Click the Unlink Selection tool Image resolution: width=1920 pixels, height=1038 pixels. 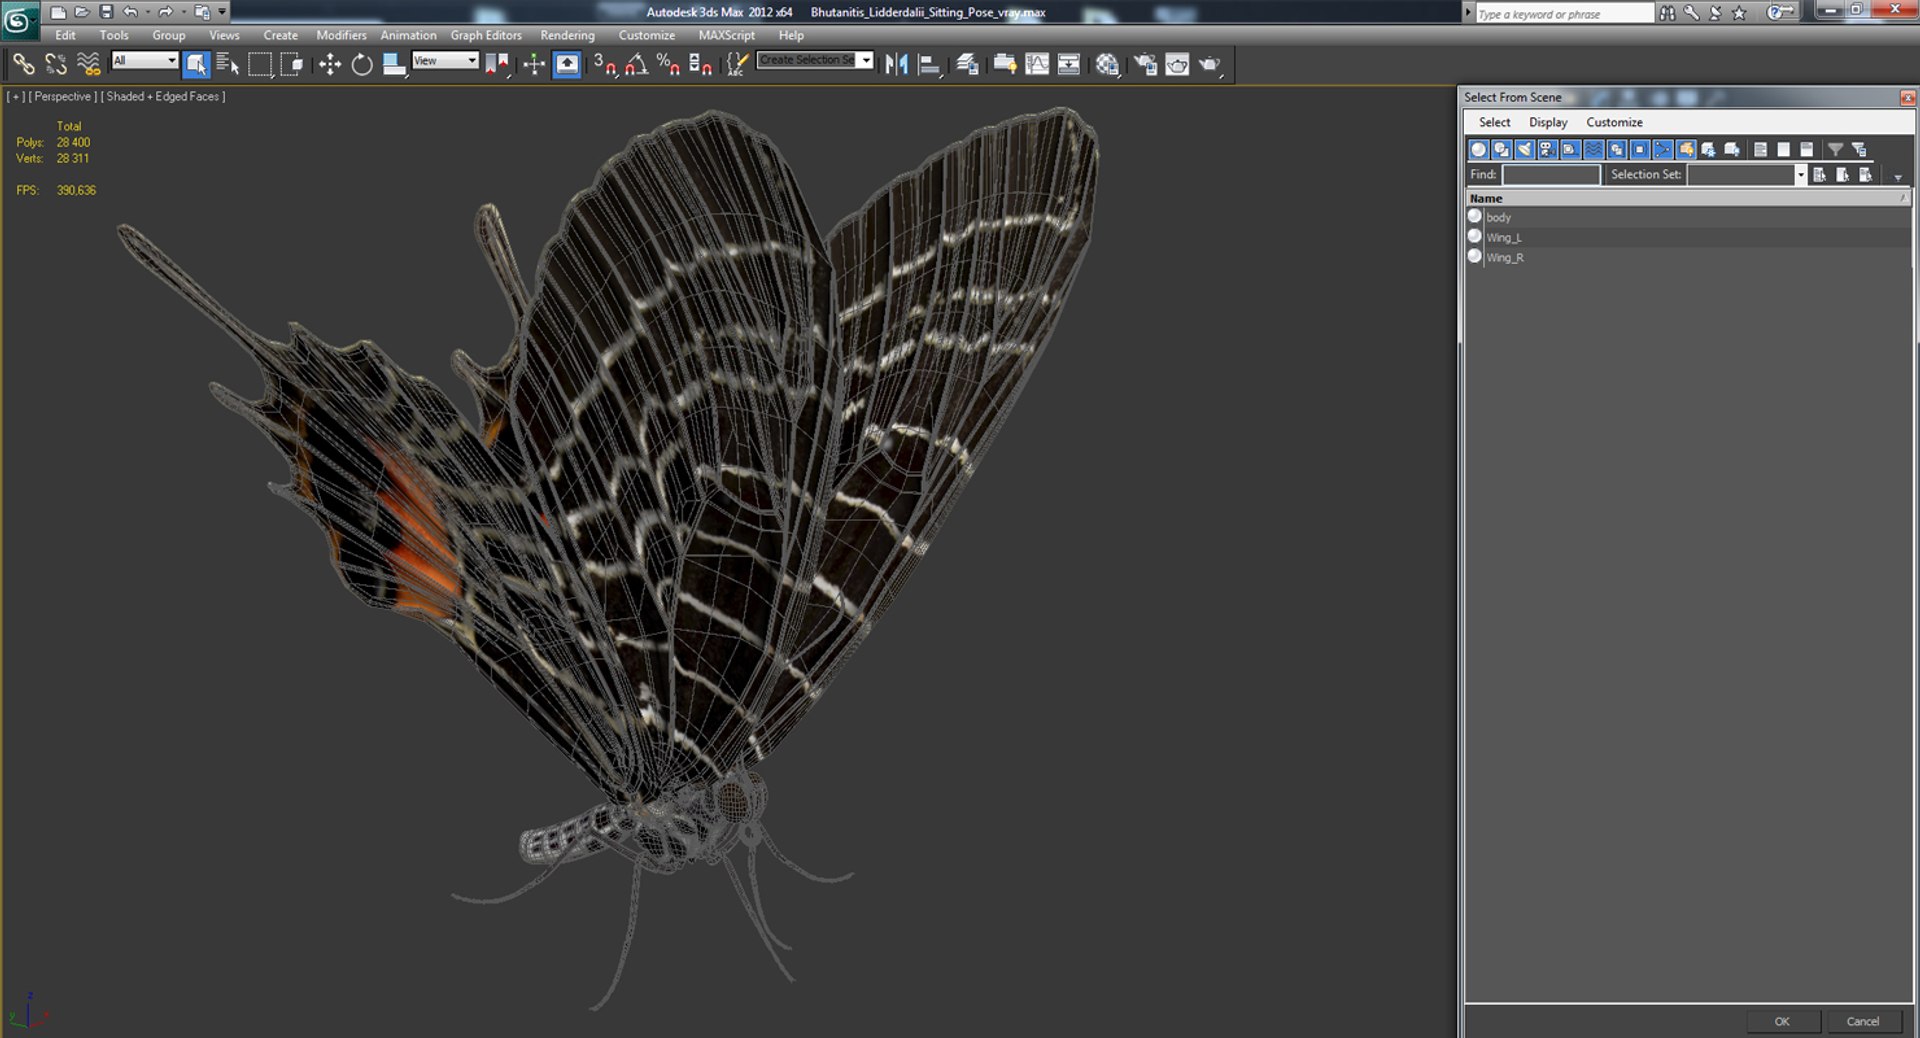[x=56, y=65]
